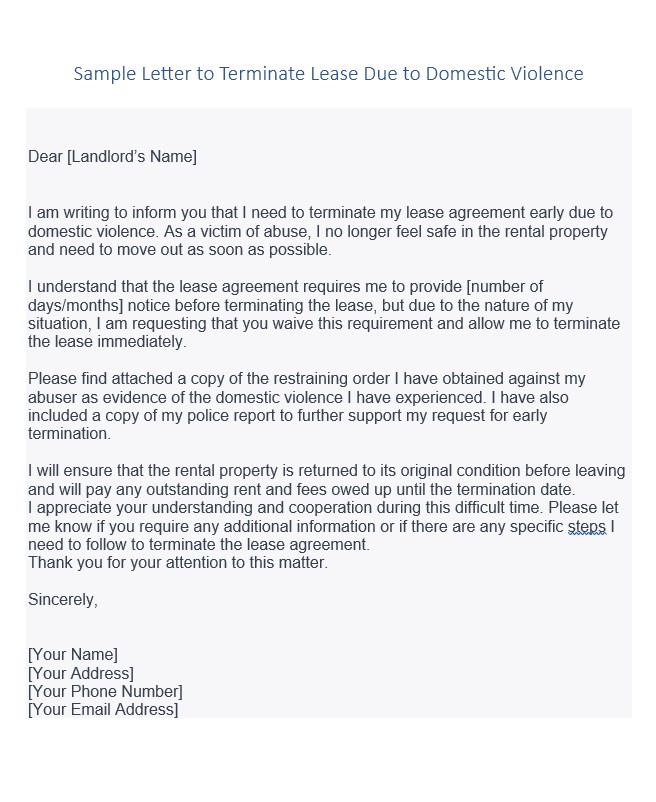Click 'domestic violence' in the first paragraph
The width and height of the screenshot is (656, 802).
tap(94, 231)
